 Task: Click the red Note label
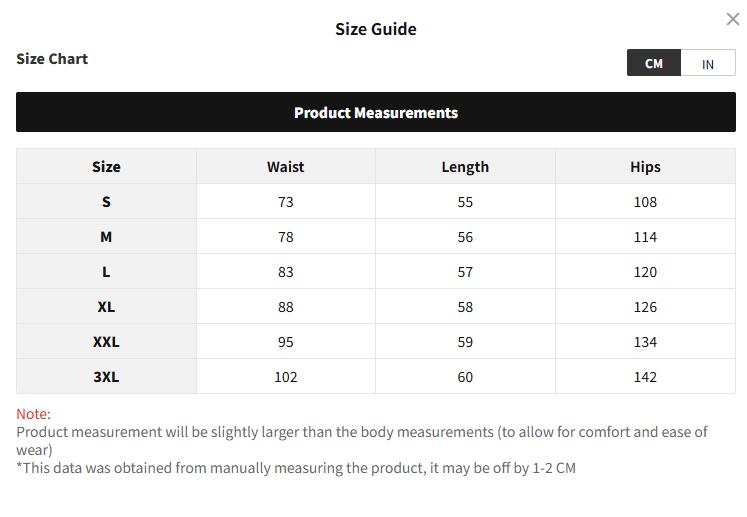point(33,414)
